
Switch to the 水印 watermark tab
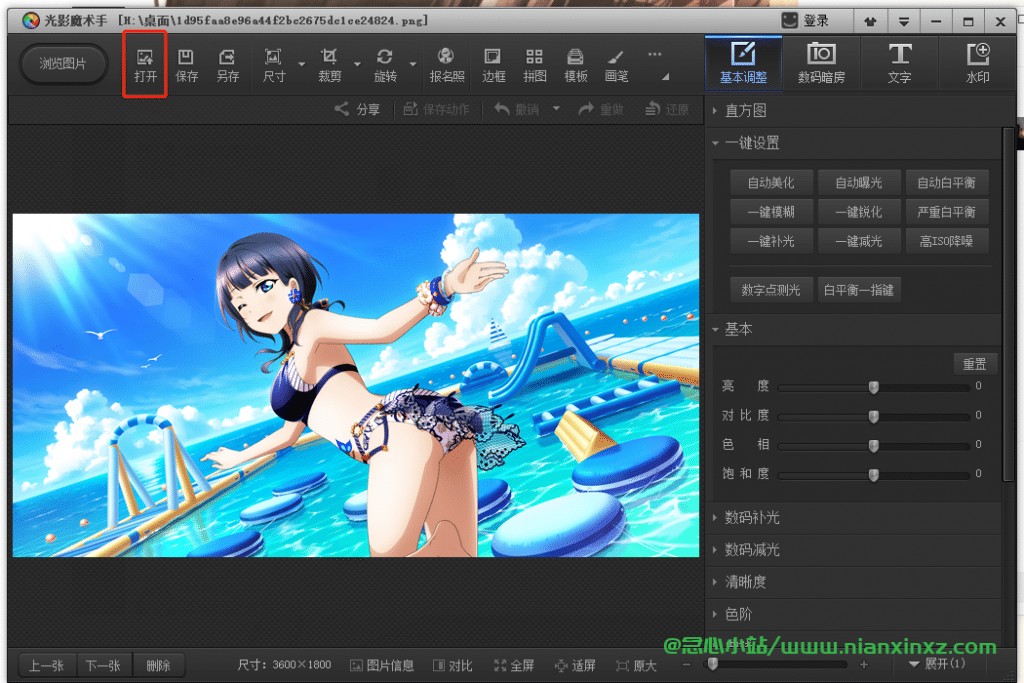click(978, 63)
